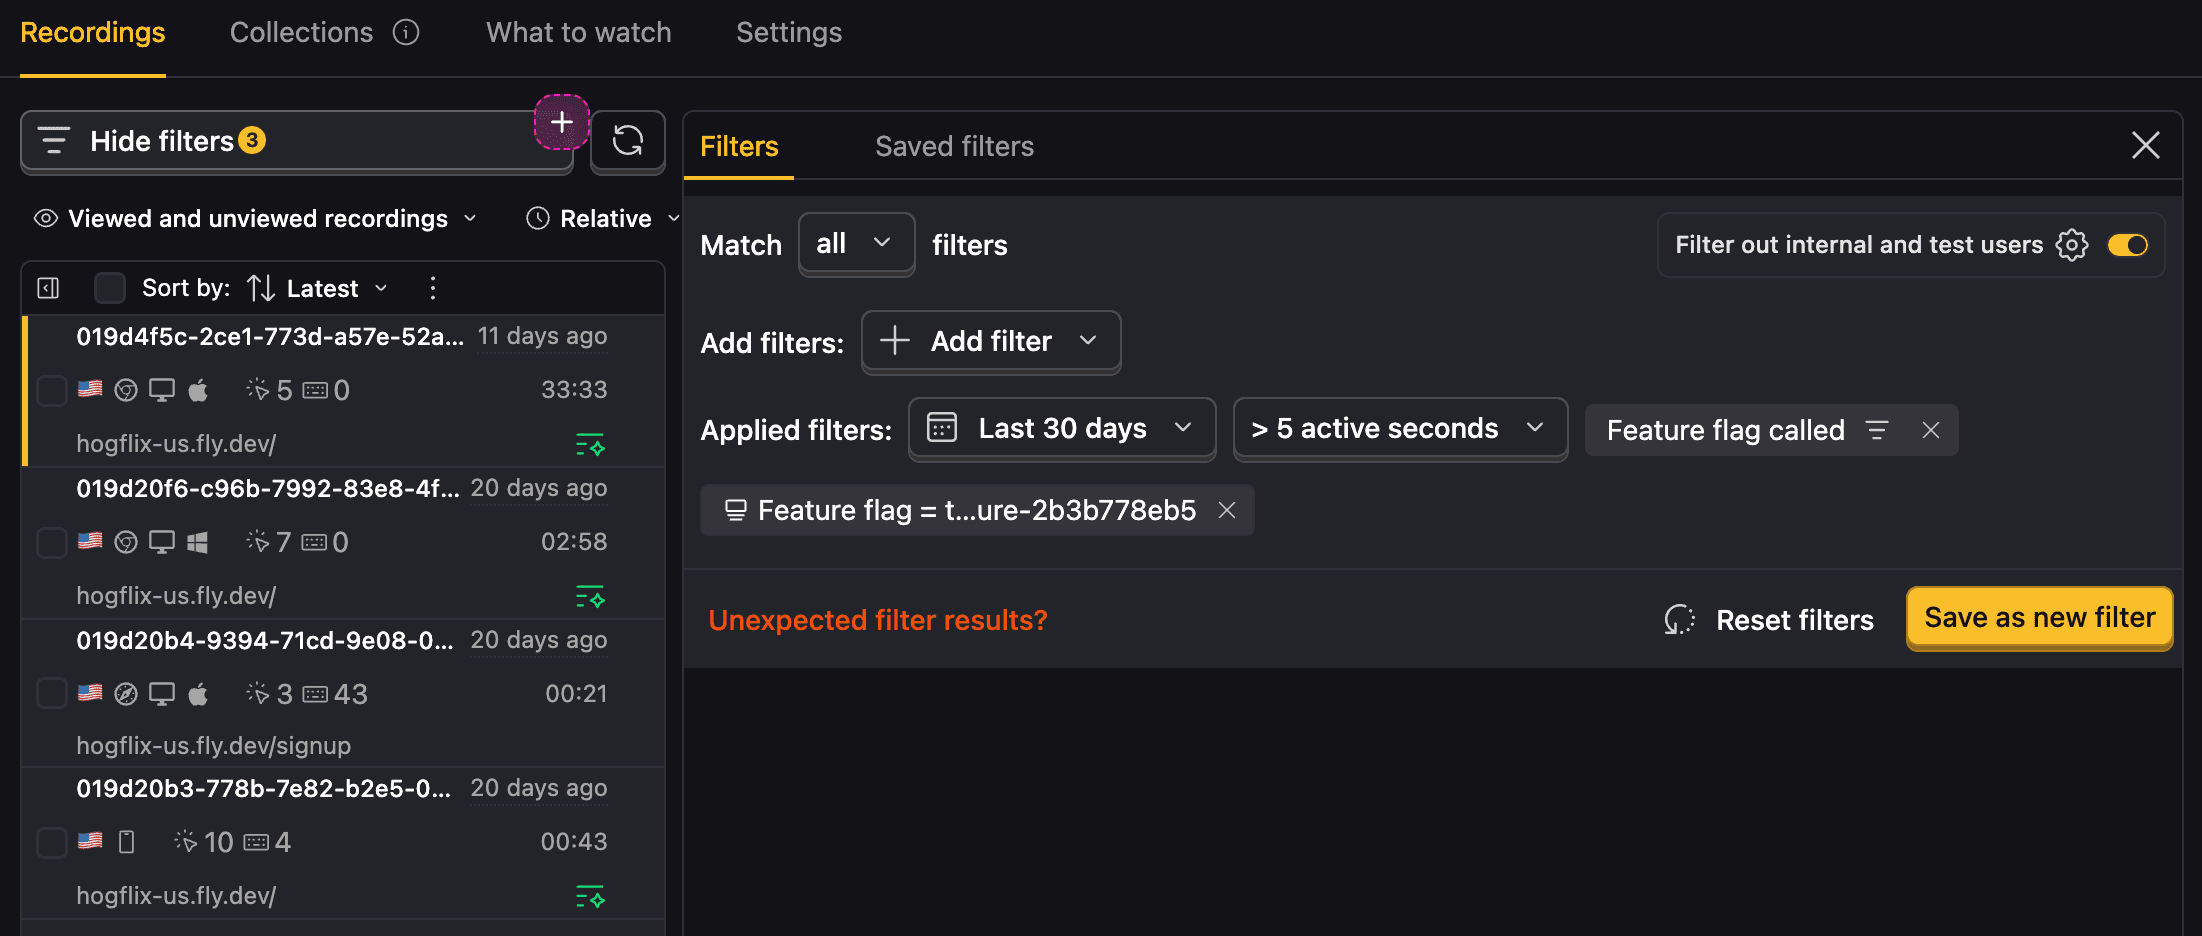Disable Filter out internal and test users

point(2128,244)
